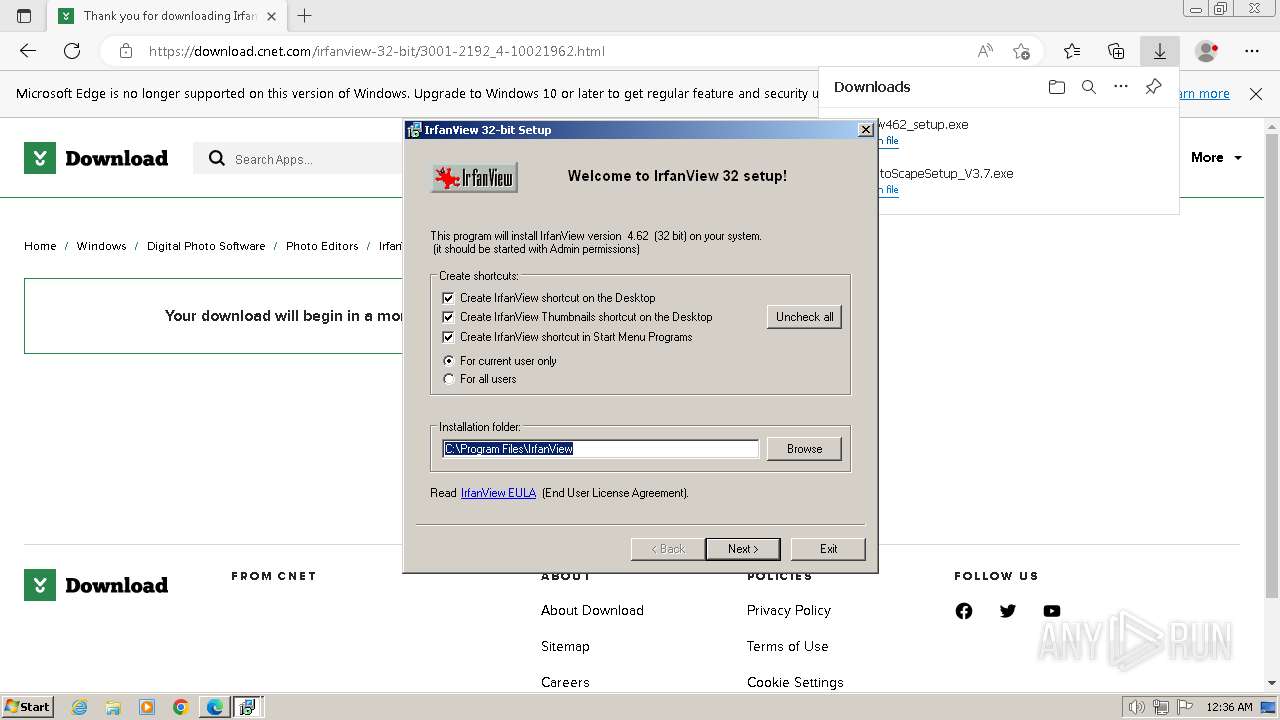The width and height of the screenshot is (1280, 720).
Task: Open the Downloads toolbar button
Action: [1160, 51]
